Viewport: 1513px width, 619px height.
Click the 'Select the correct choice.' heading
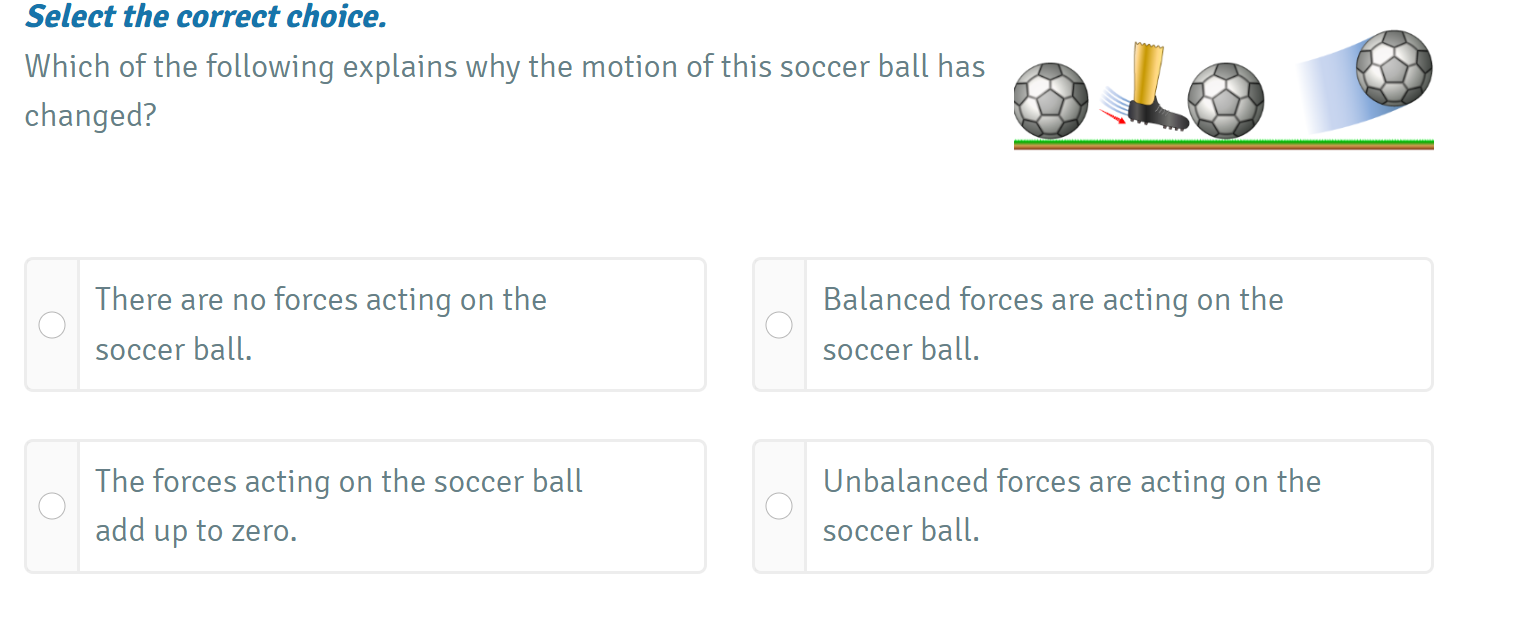click(x=206, y=17)
